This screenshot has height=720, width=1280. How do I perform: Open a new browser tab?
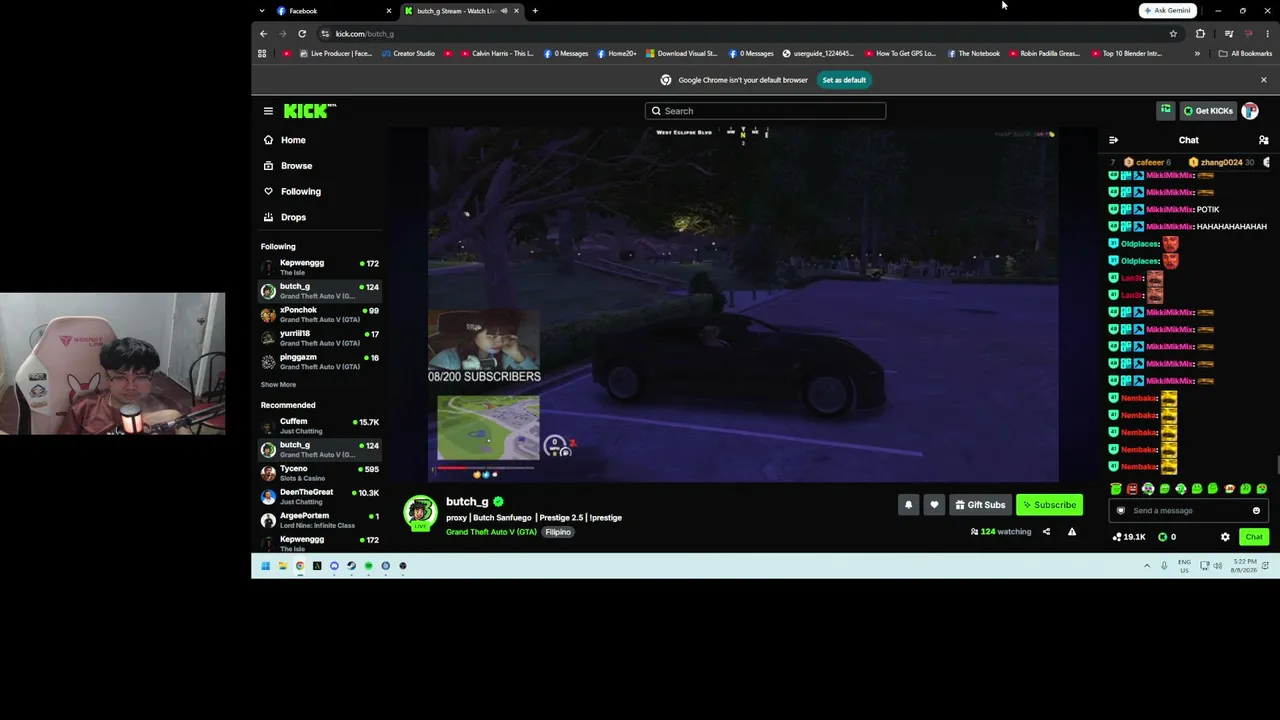(535, 11)
